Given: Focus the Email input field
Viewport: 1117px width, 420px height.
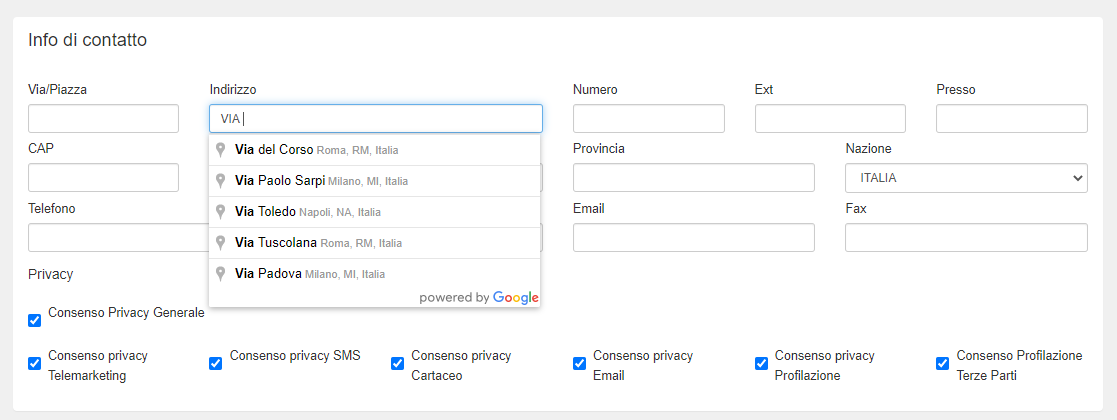Looking at the screenshot, I should [x=694, y=237].
